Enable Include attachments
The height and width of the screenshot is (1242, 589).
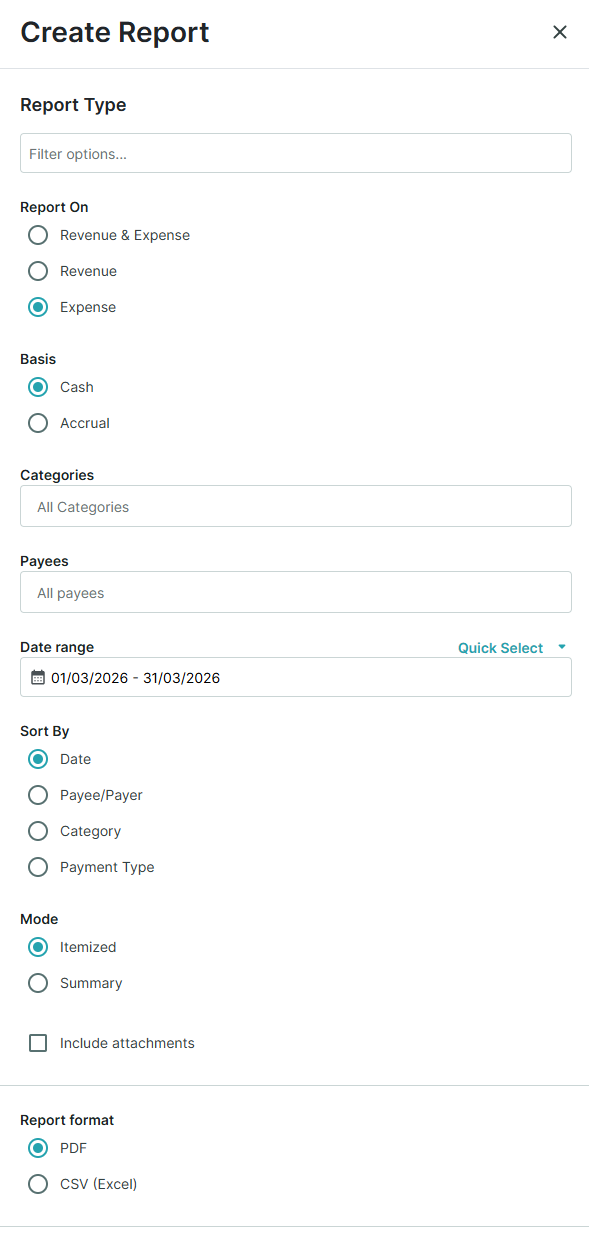[37, 1043]
